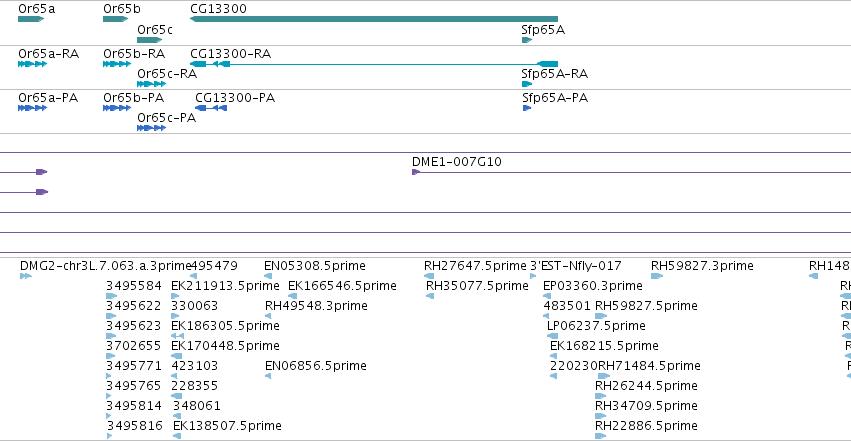Select EST 3495771
The height and width of the screenshot is (441, 851).
pyautogui.click(x=109, y=376)
